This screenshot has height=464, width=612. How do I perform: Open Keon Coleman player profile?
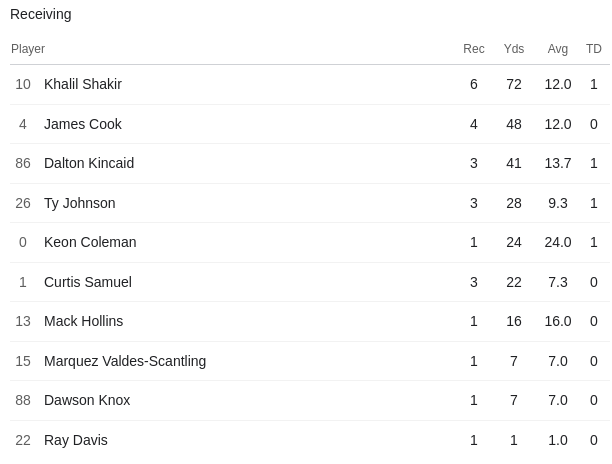click(90, 242)
